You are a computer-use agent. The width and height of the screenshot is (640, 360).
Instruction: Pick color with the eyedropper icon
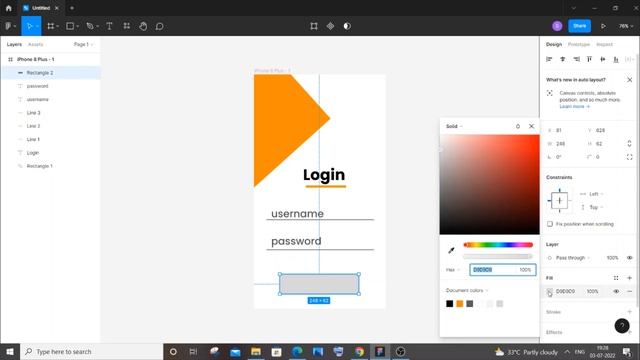[x=451, y=250]
